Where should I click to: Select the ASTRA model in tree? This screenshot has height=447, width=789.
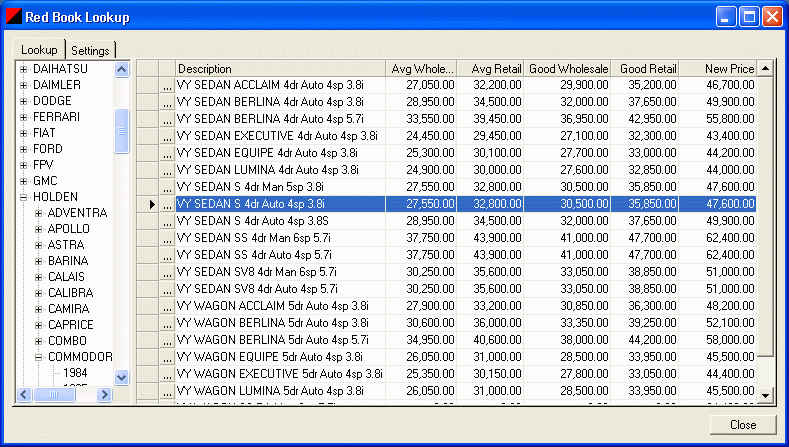coord(66,245)
